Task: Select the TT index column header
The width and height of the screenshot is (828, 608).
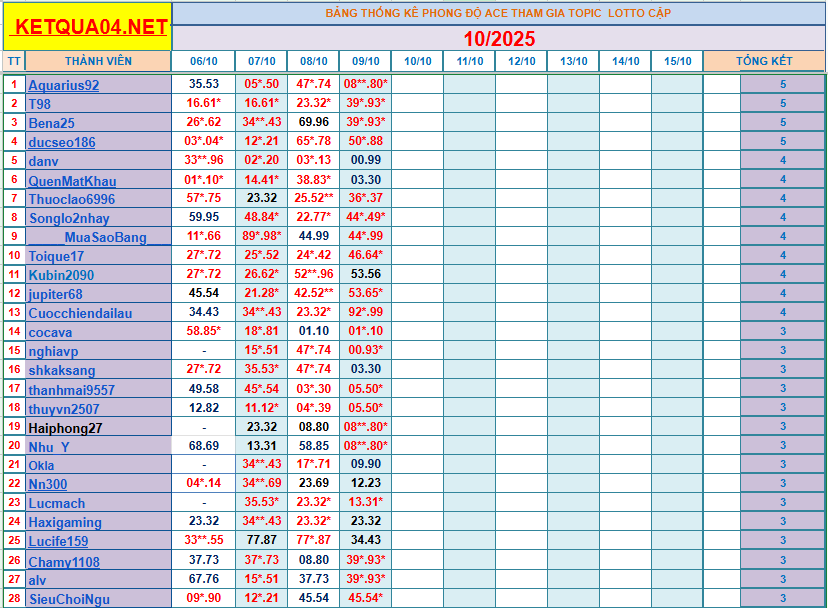Action: coord(14,61)
